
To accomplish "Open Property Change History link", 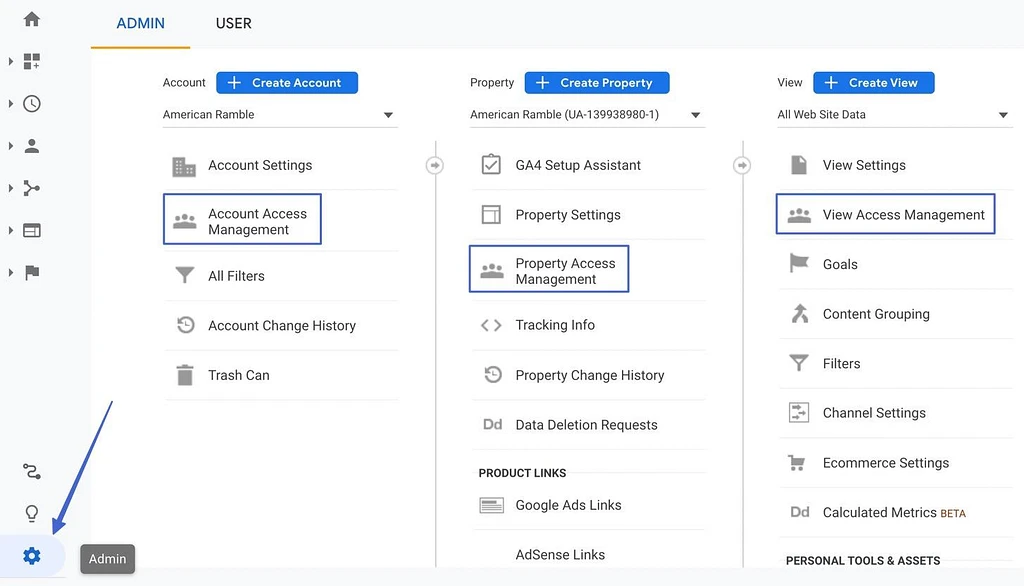I will pyautogui.click(x=590, y=375).
